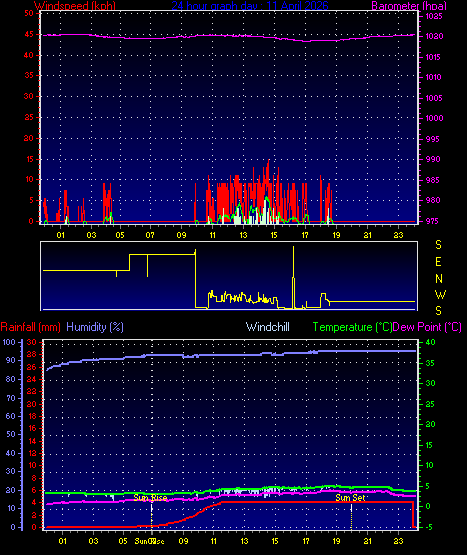Click the "24 hour graph day : 11 April 2026" heading
The image size is (467, 555).
pos(250,6)
